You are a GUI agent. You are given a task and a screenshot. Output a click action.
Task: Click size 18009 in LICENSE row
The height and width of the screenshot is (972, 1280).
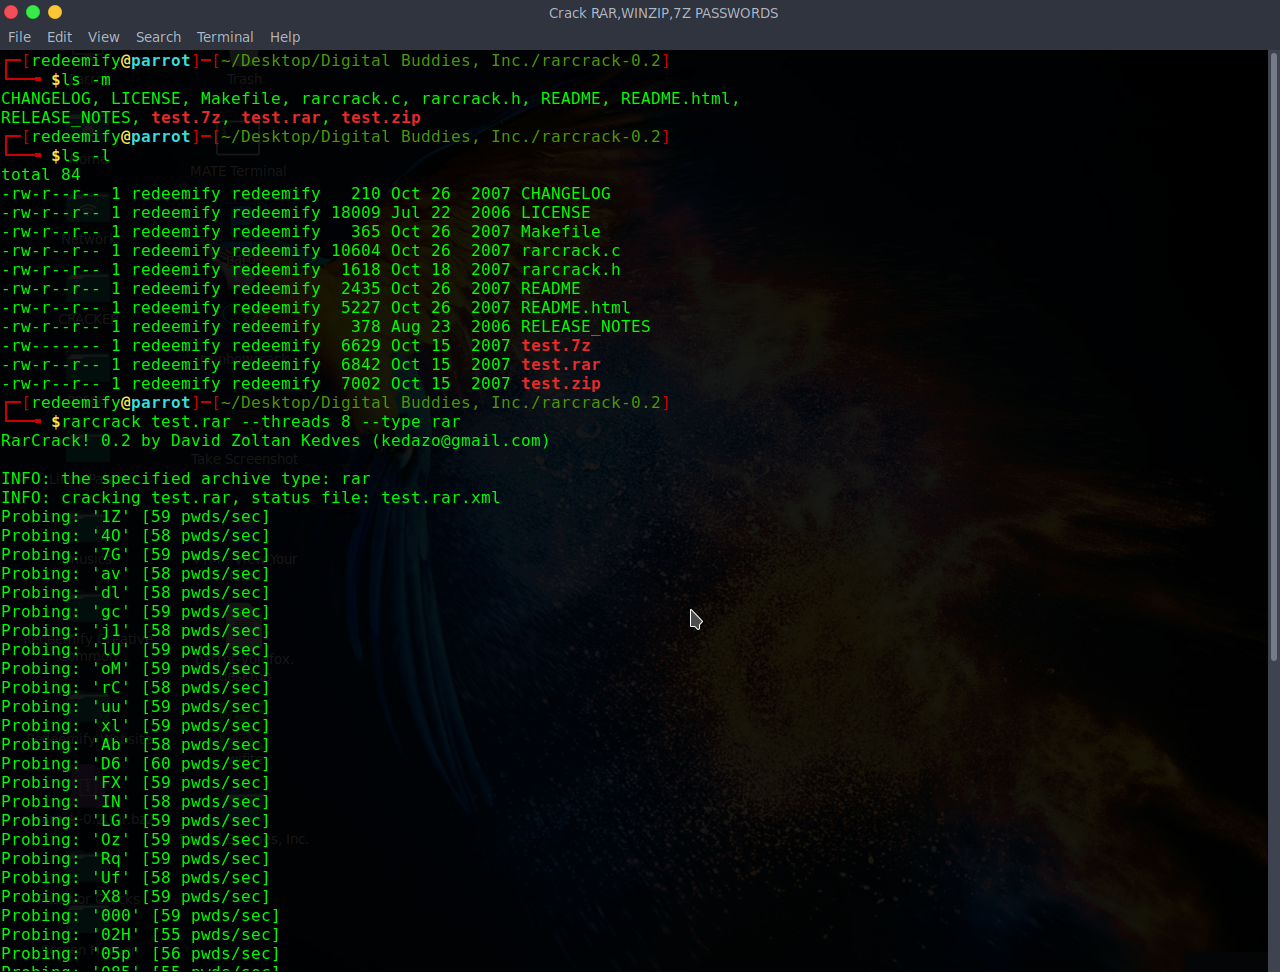coord(356,213)
